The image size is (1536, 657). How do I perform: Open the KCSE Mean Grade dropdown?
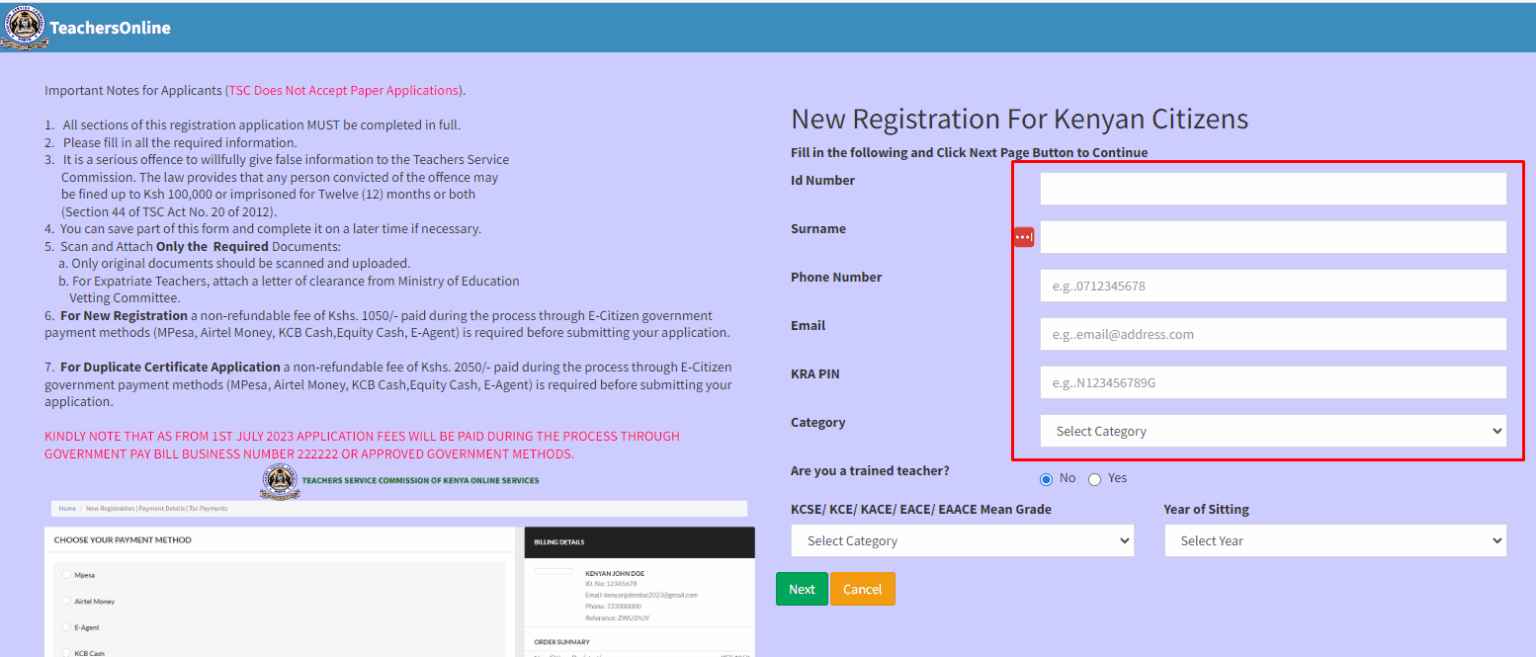tap(962, 540)
